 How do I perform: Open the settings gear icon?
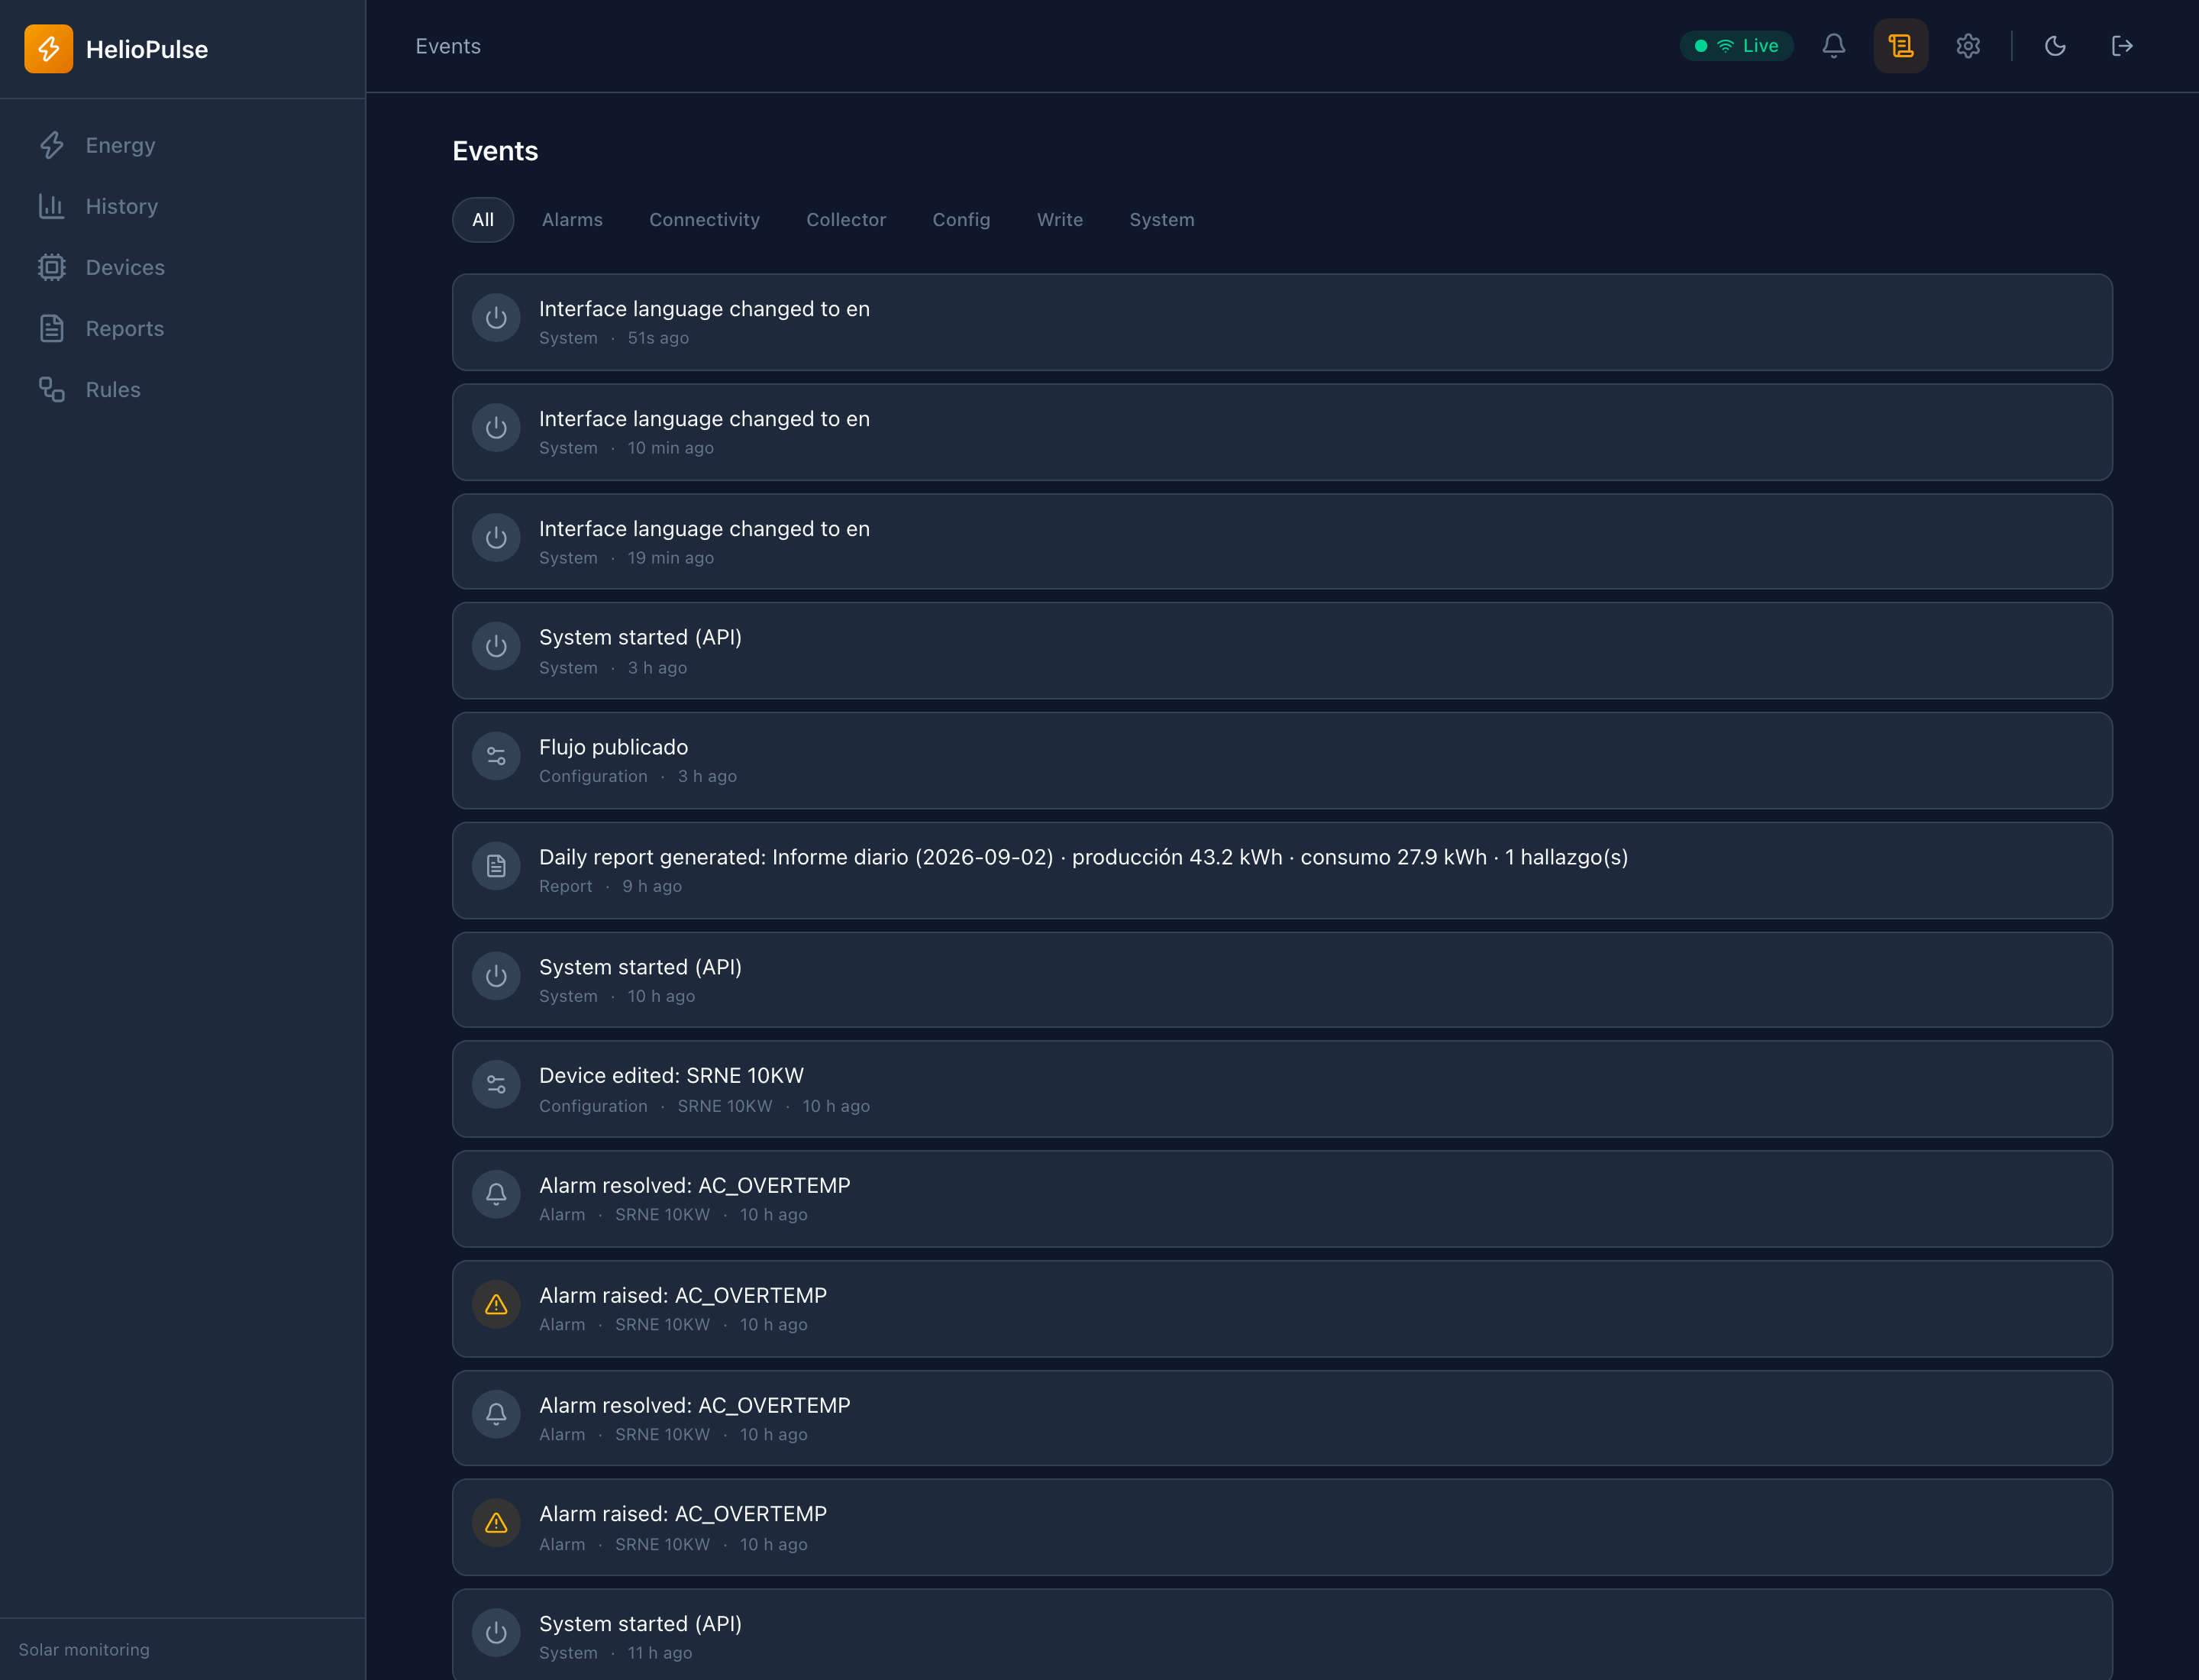[1968, 46]
